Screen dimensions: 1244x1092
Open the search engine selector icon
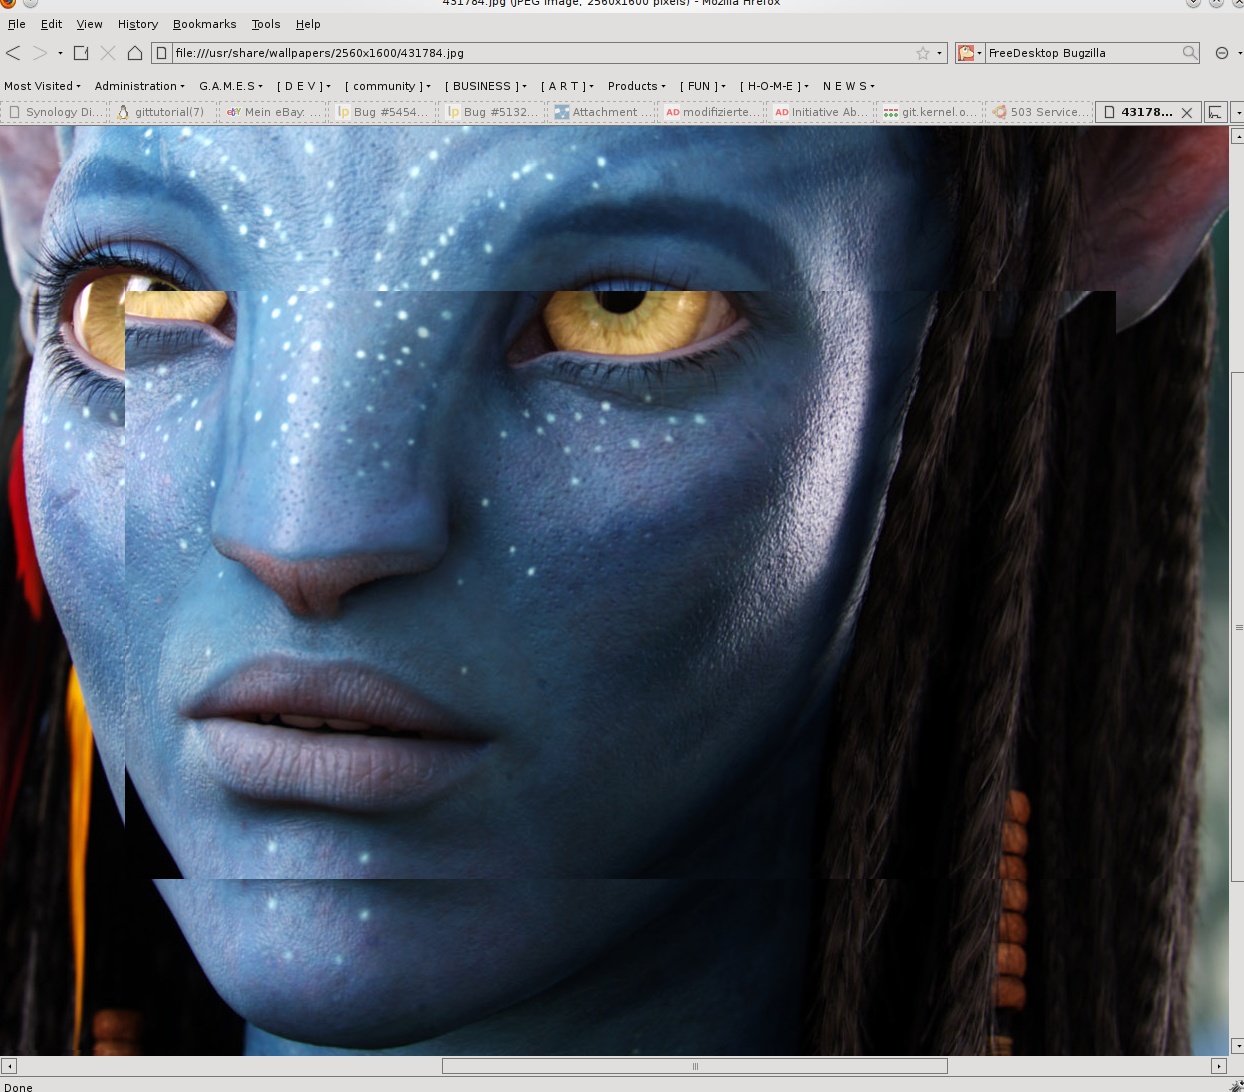point(968,53)
